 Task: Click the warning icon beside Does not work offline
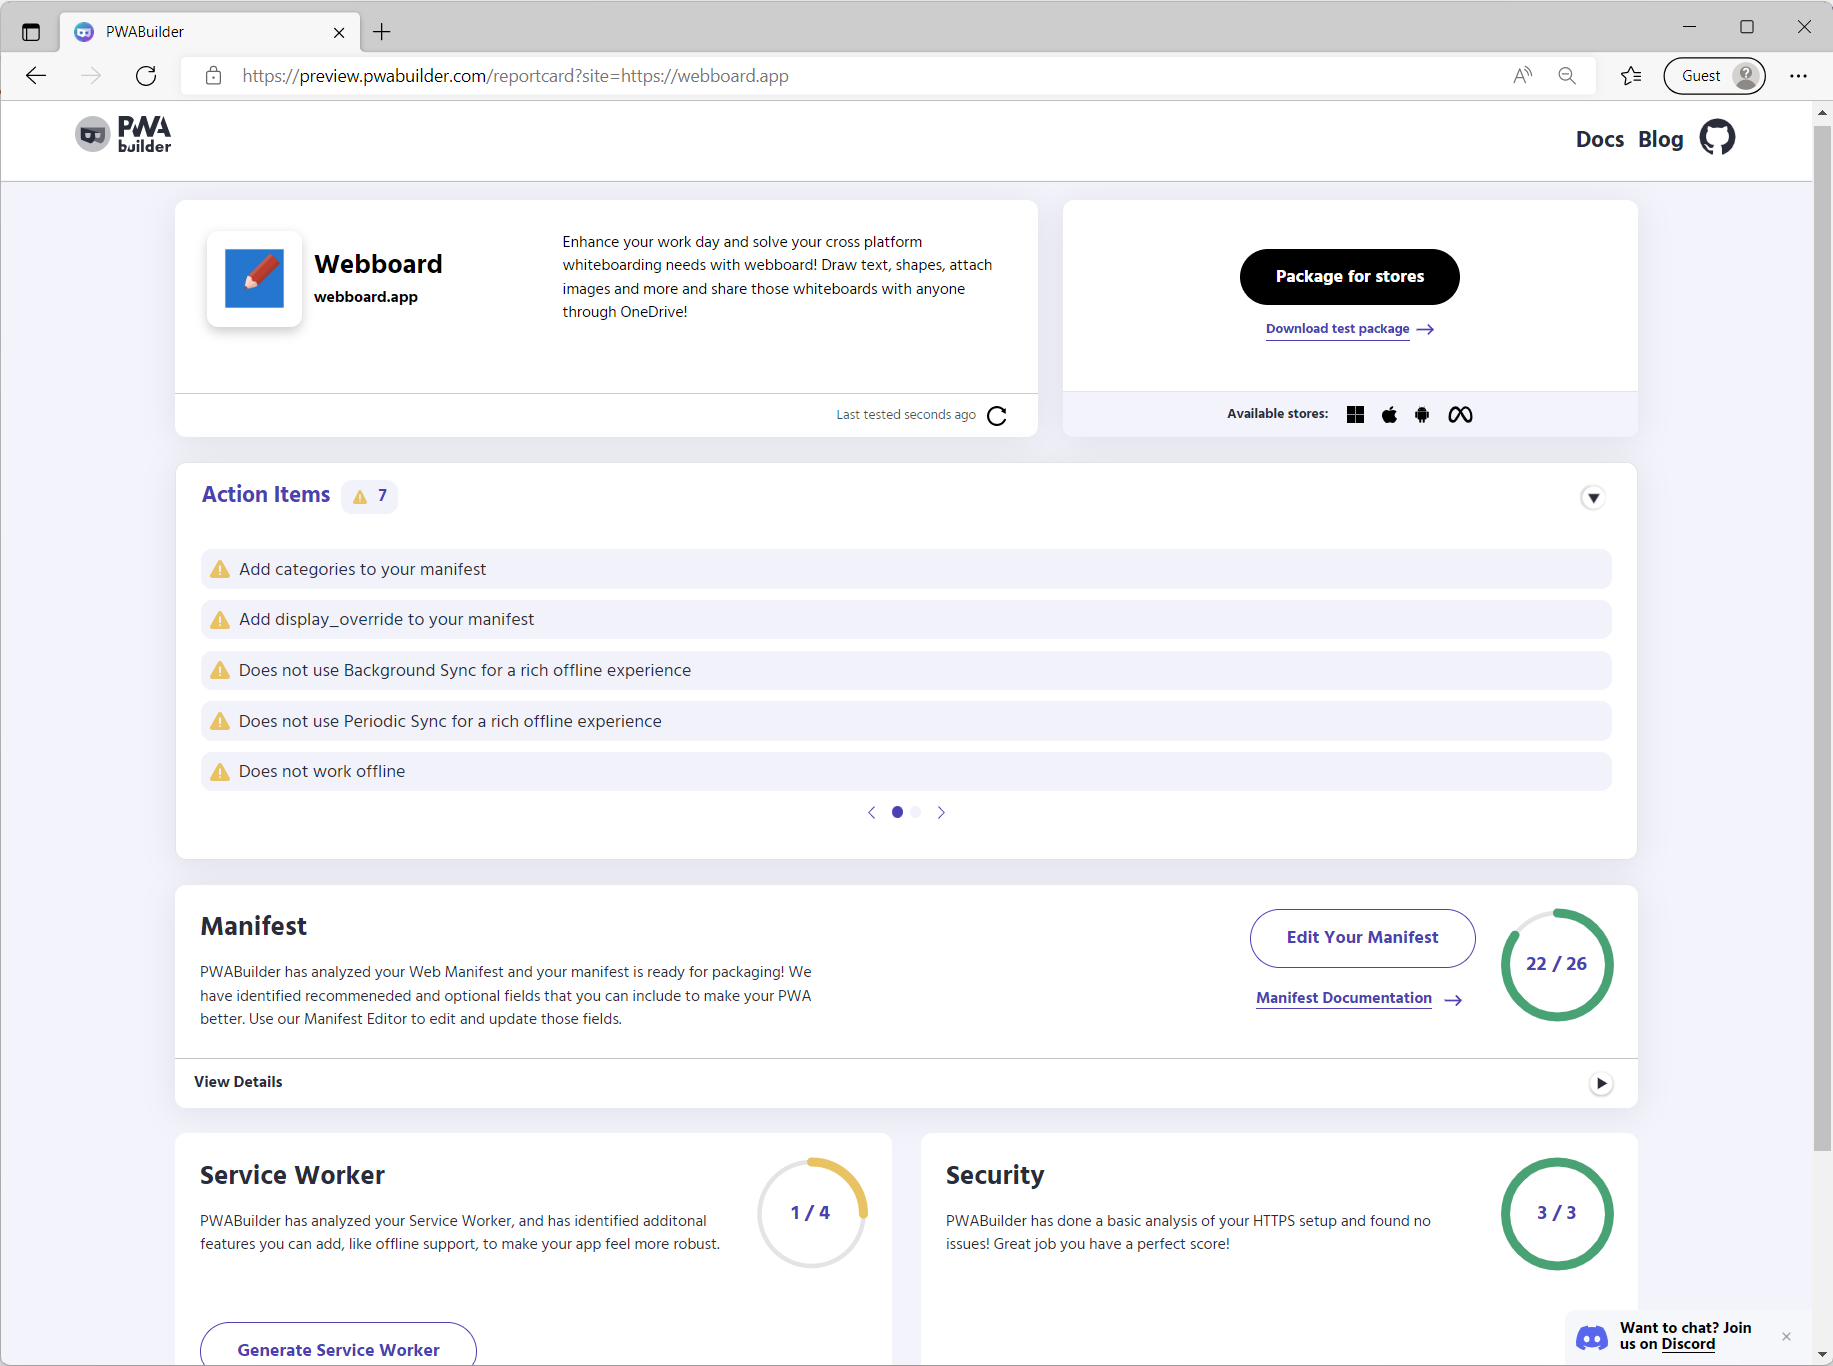tap(220, 772)
